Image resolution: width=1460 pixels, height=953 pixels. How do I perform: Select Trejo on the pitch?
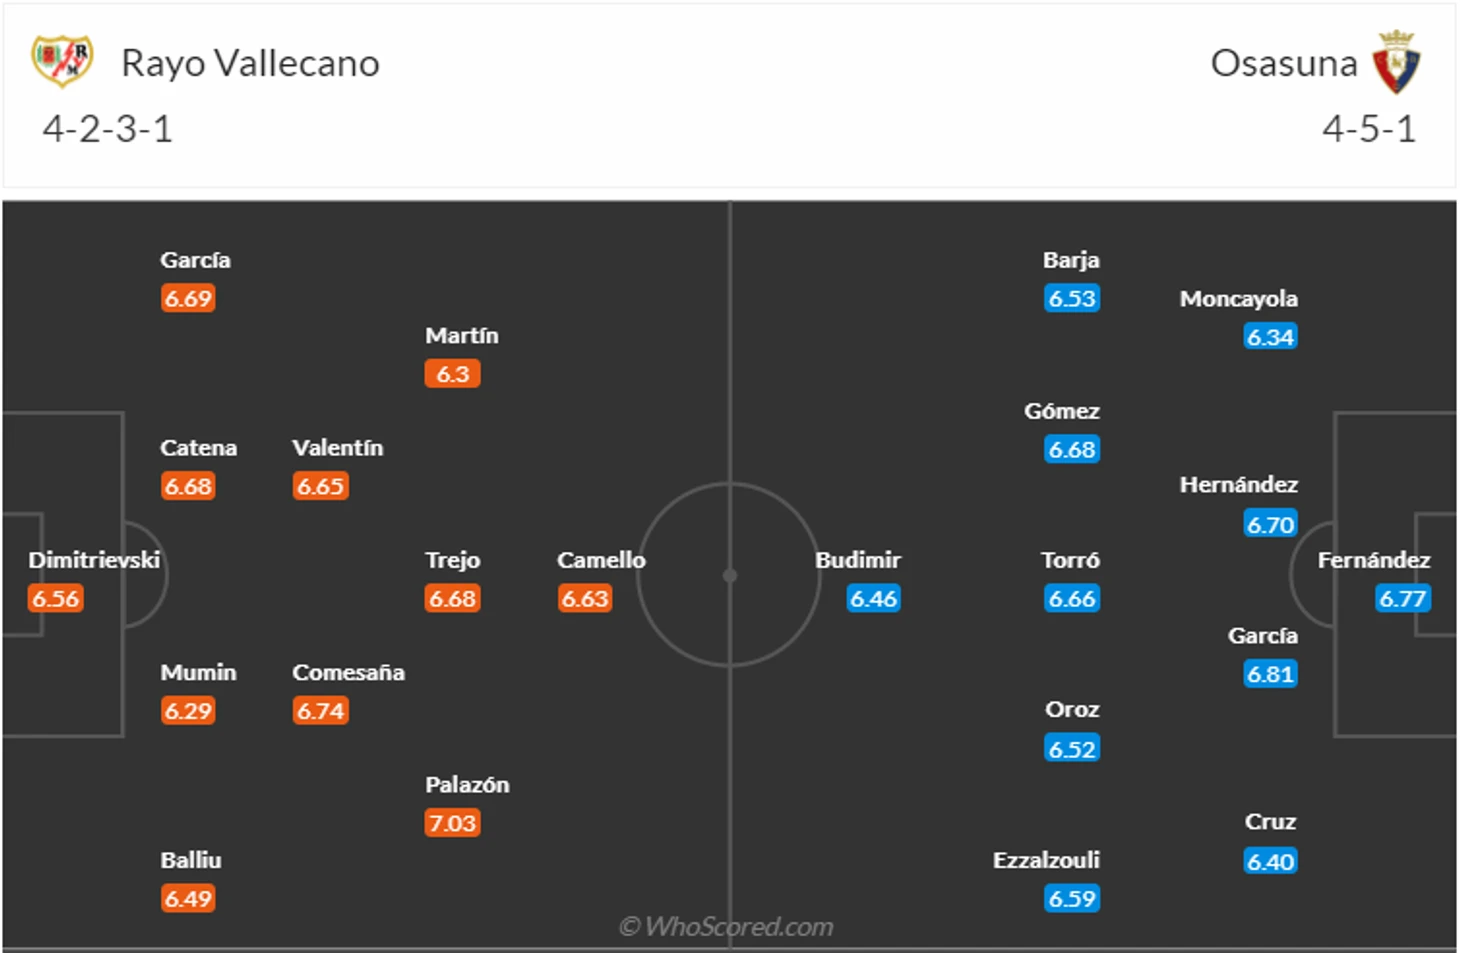coord(452,560)
